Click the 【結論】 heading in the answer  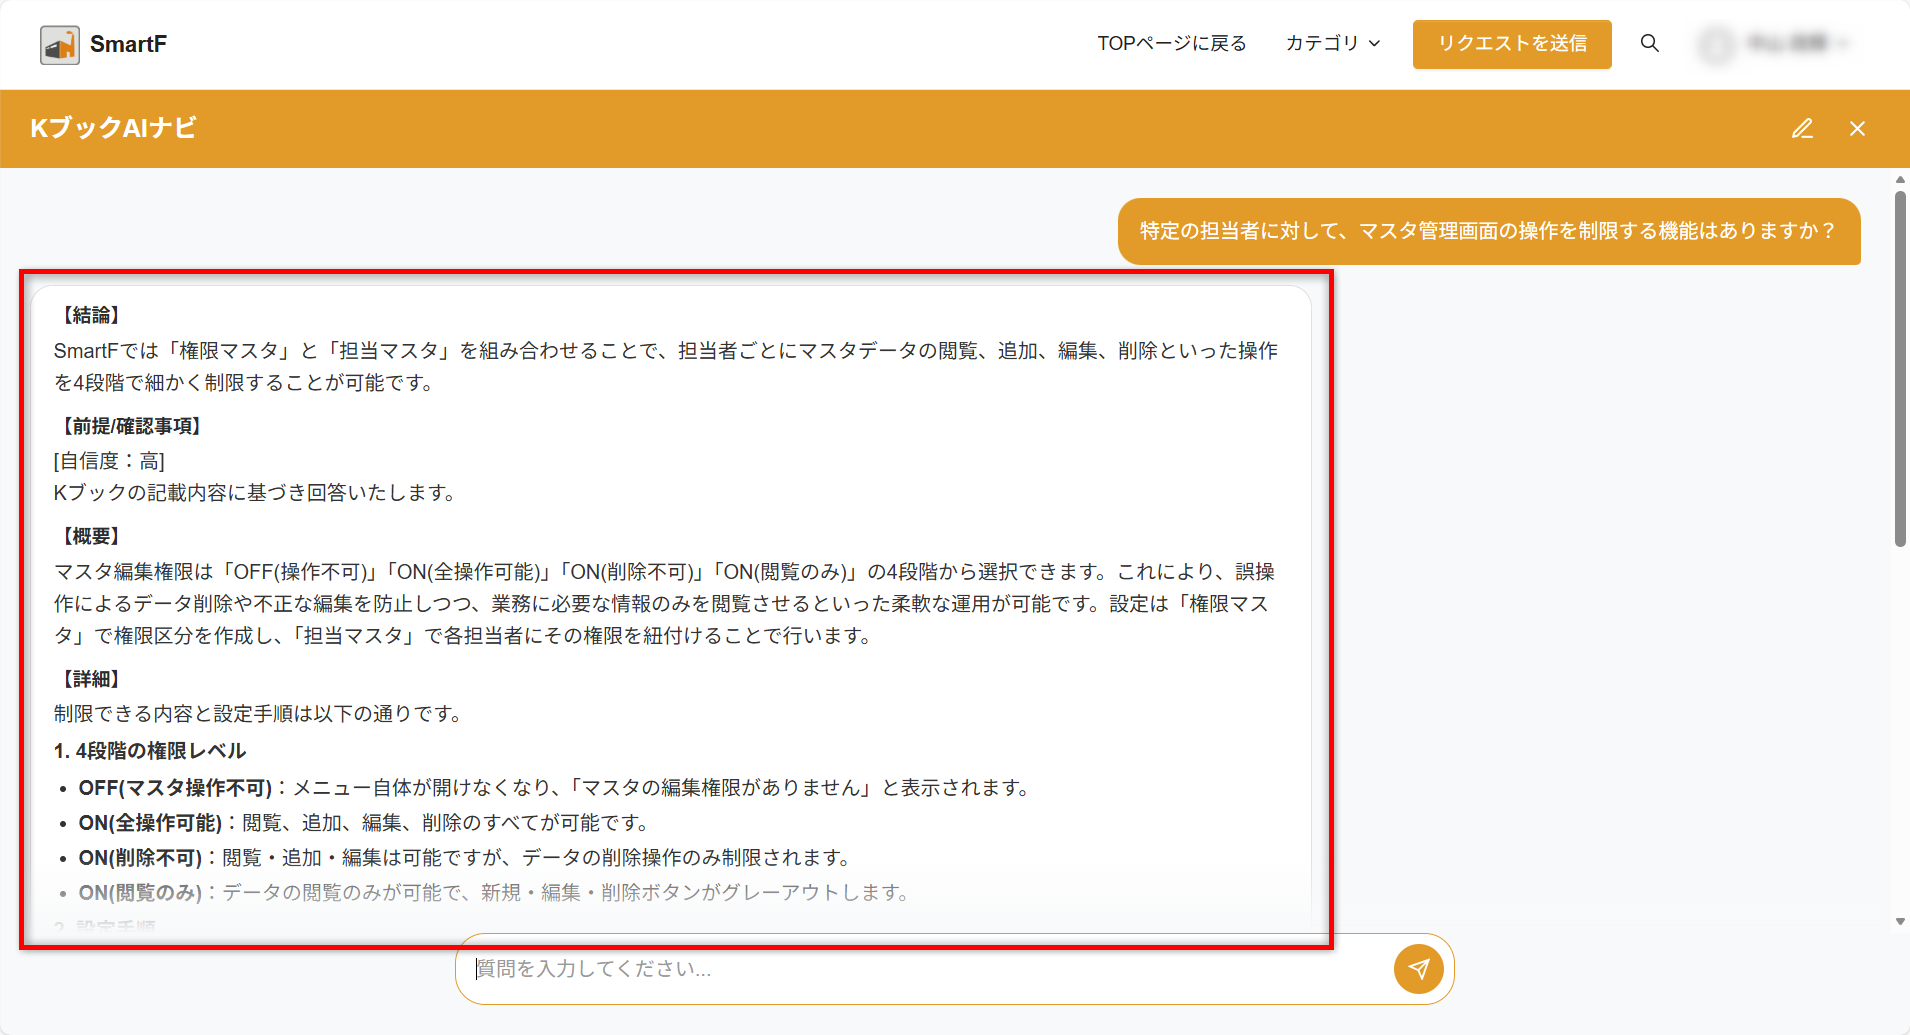click(x=91, y=315)
